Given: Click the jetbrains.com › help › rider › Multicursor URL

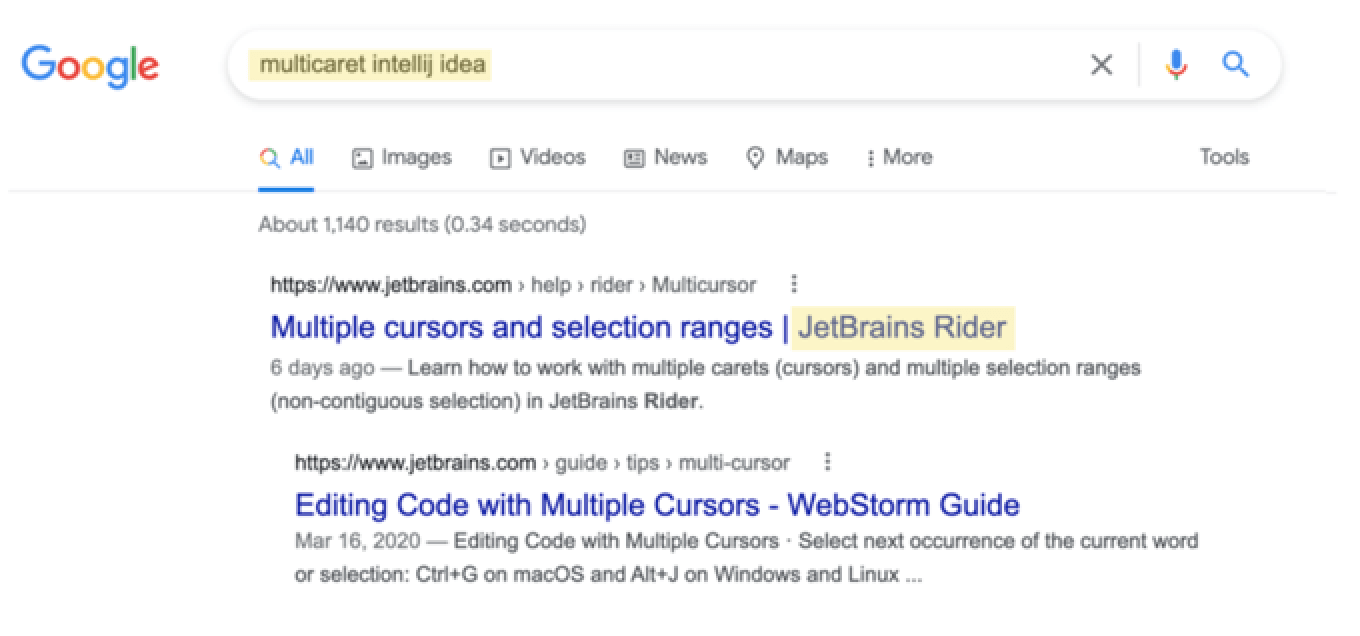Looking at the screenshot, I should click(x=513, y=285).
